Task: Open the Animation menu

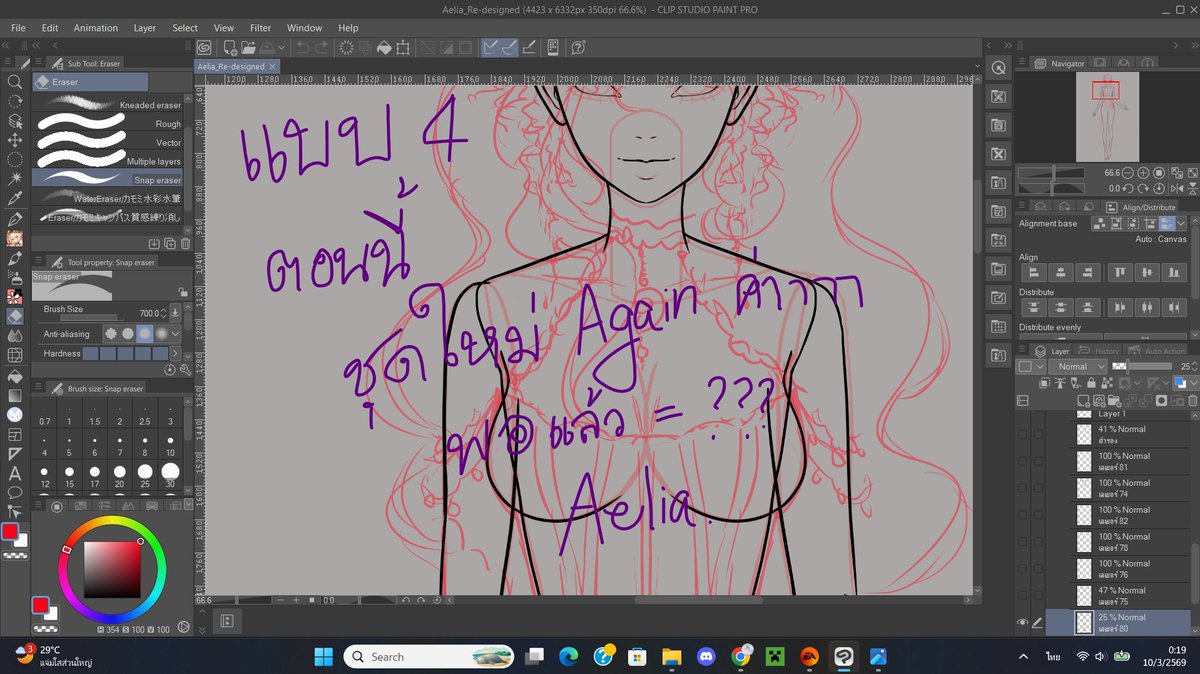Action: tap(95, 28)
